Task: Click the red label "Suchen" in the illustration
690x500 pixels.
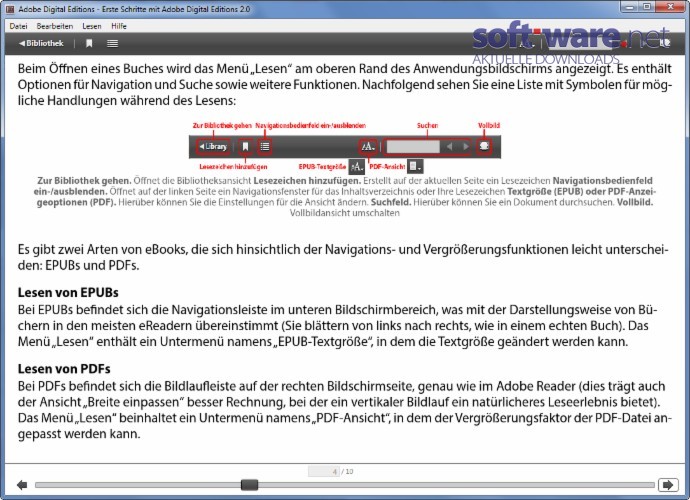Action: (427, 125)
